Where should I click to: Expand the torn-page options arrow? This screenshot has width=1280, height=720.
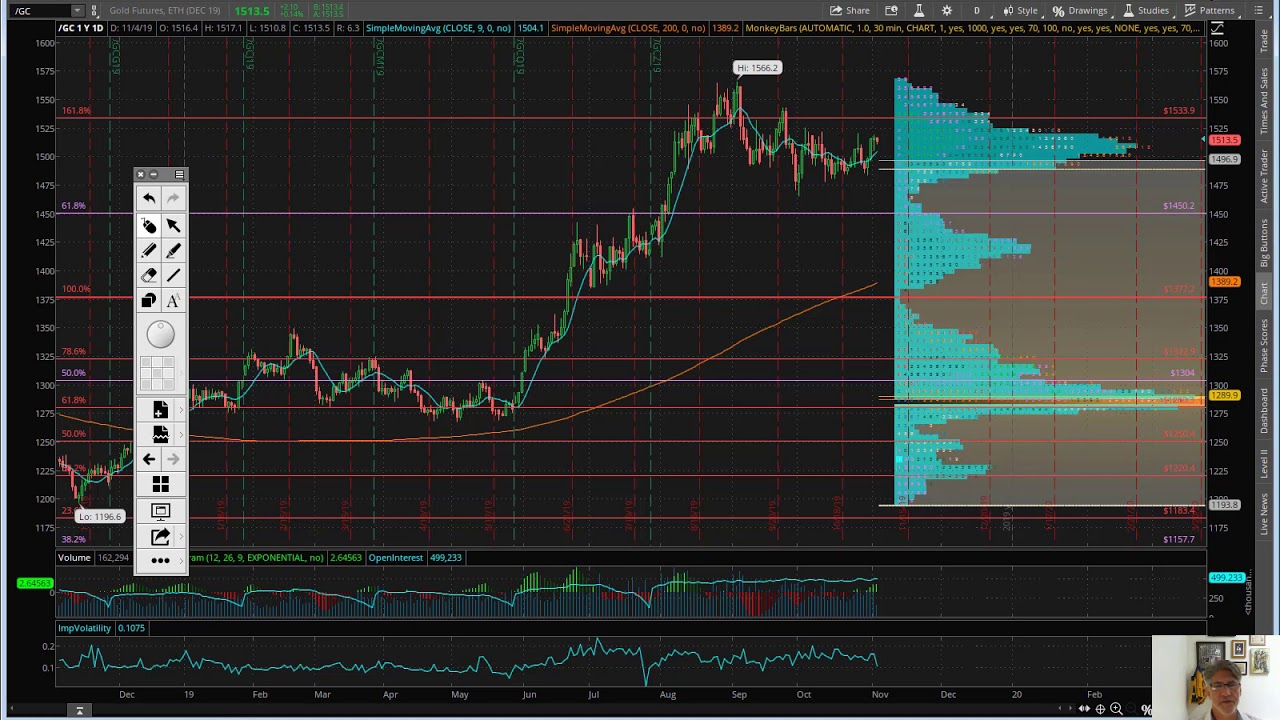click(182, 434)
